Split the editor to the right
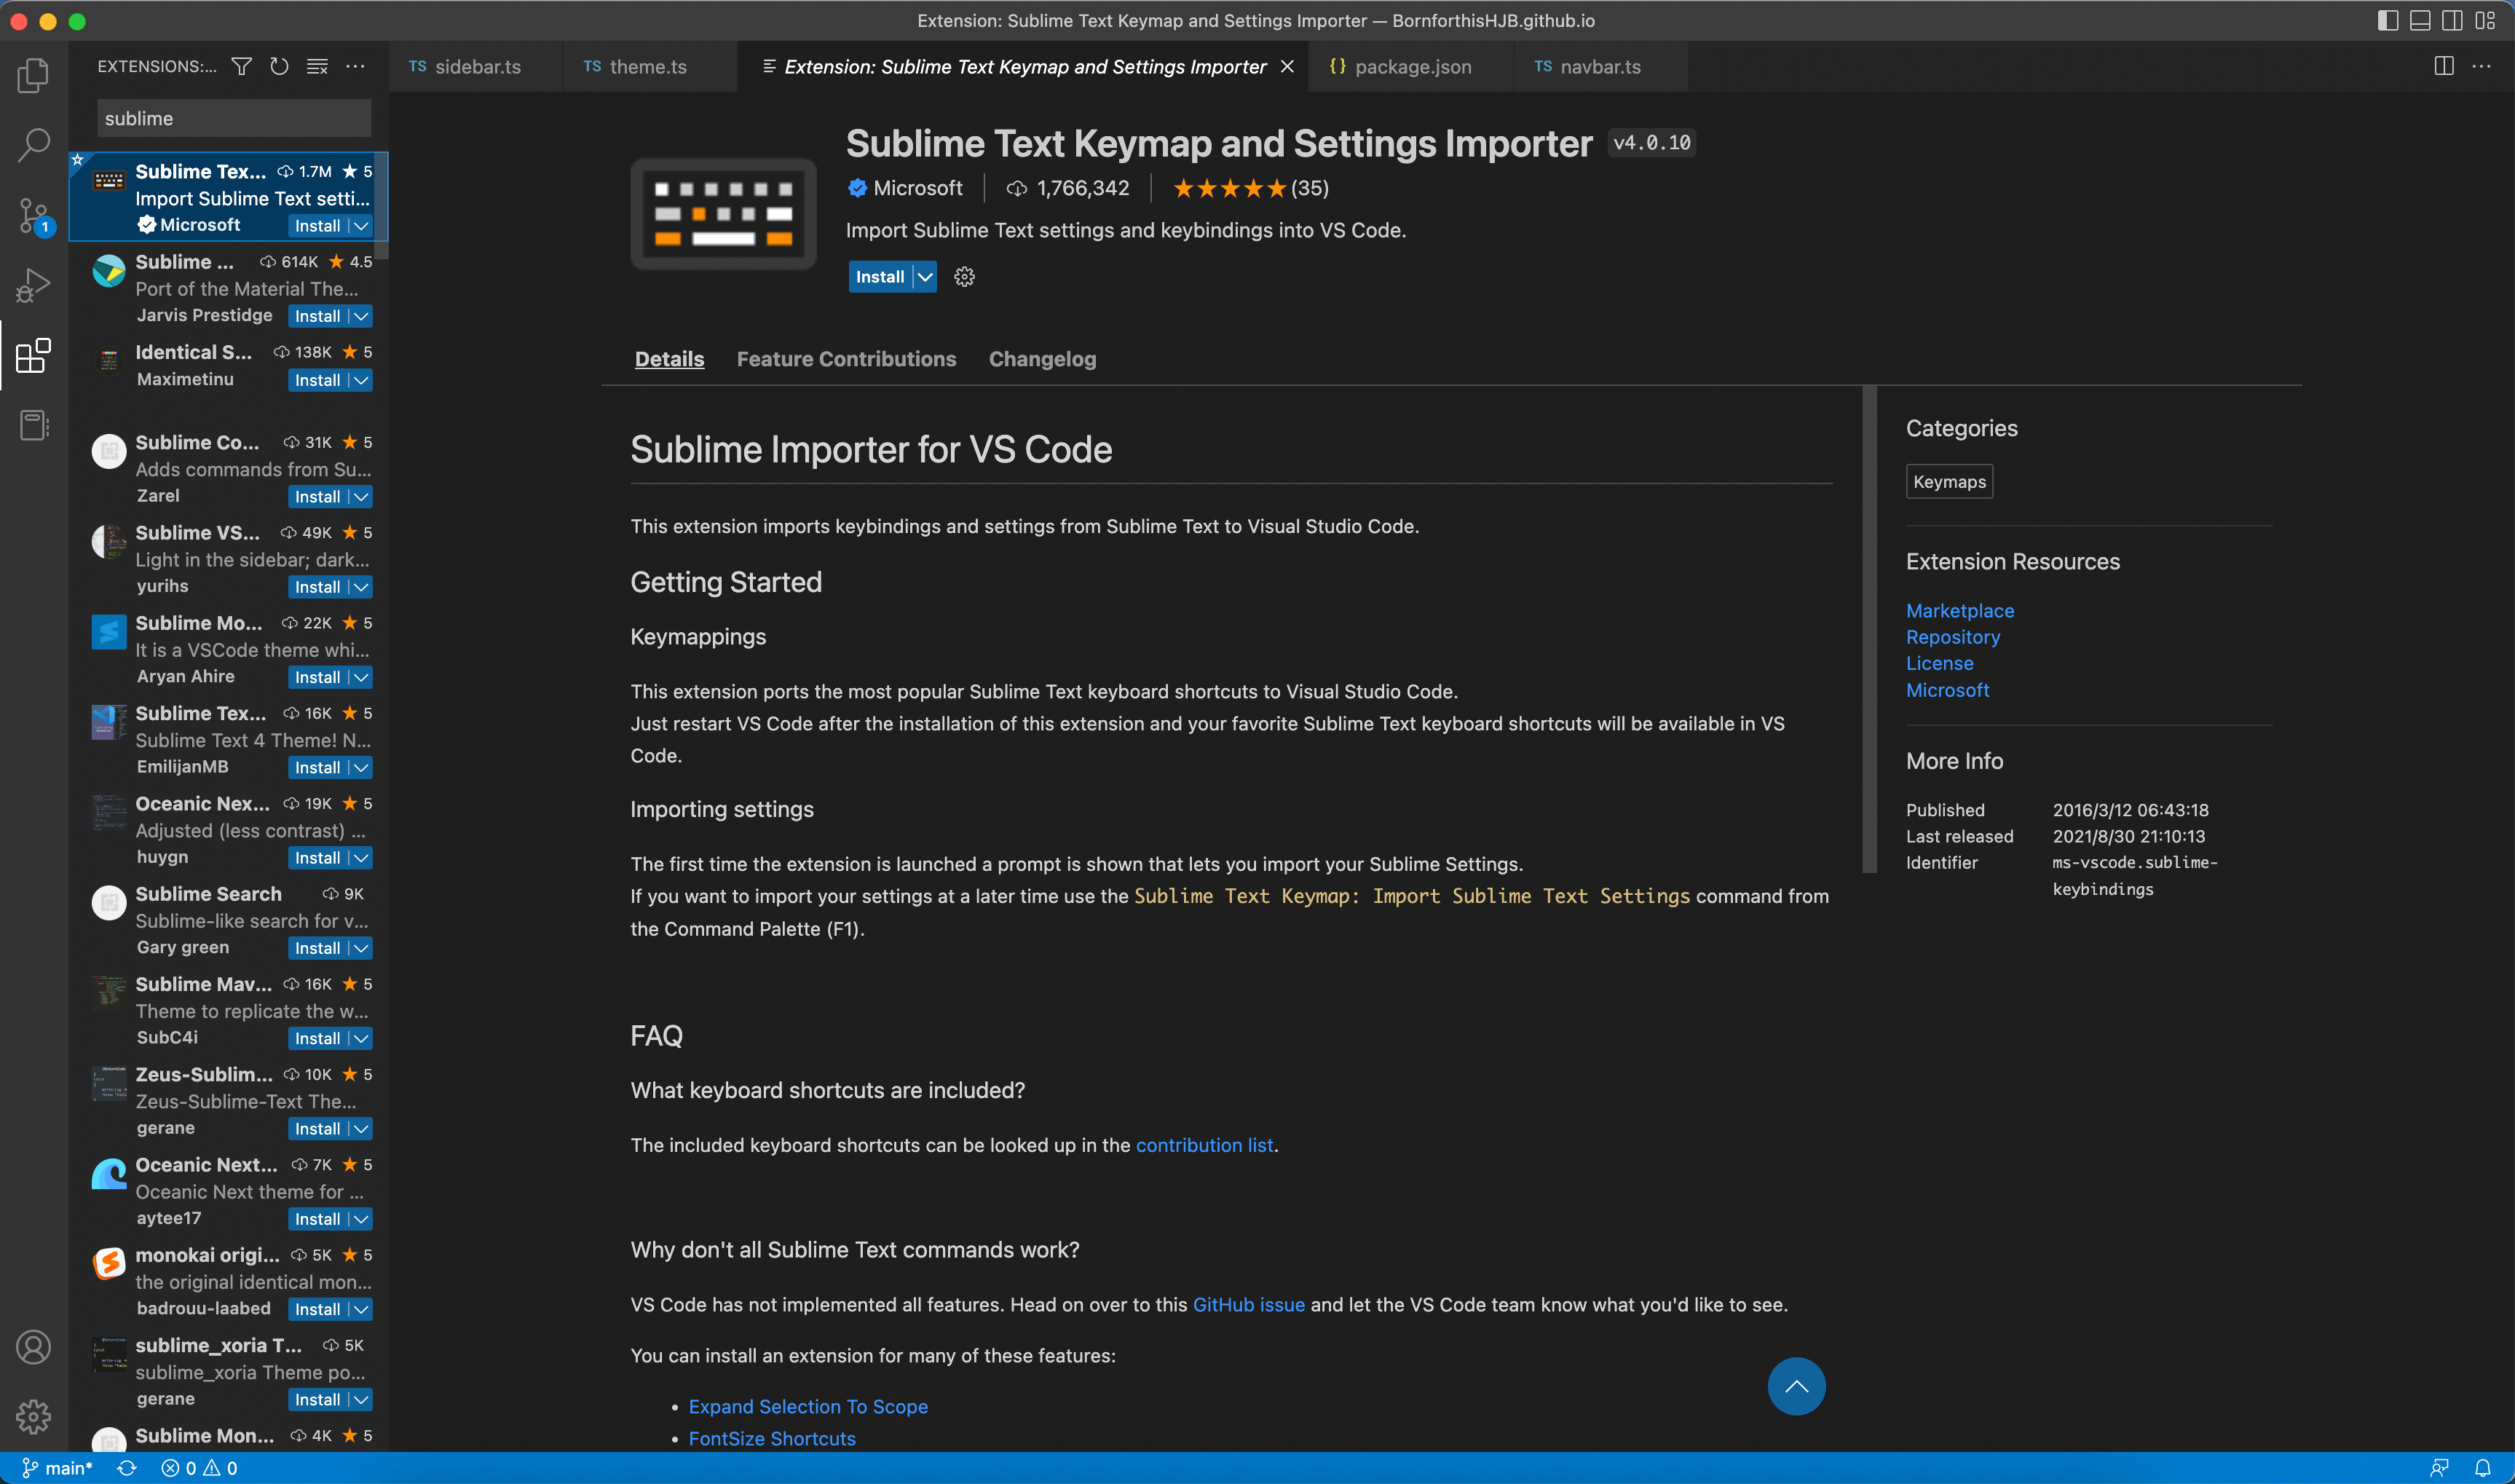Screen dimensions: 2515x1484 pos(2443,66)
